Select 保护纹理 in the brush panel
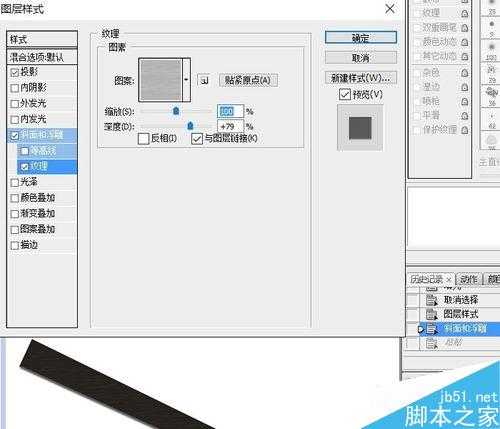 tap(439, 130)
